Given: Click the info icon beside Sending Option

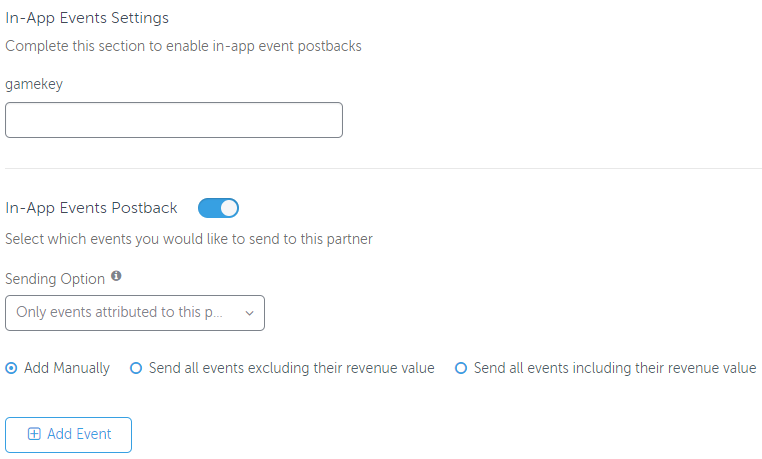Looking at the screenshot, I should (x=116, y=276).
